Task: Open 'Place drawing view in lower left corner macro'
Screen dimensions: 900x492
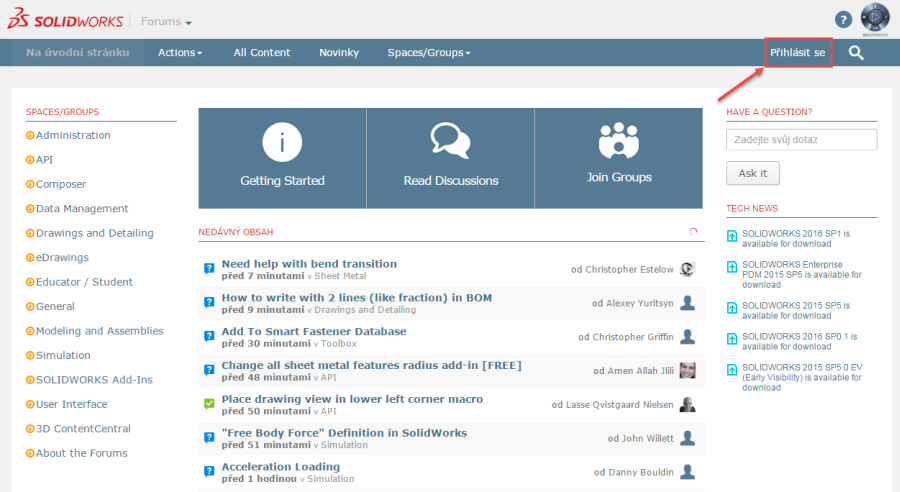Action: 352,399
